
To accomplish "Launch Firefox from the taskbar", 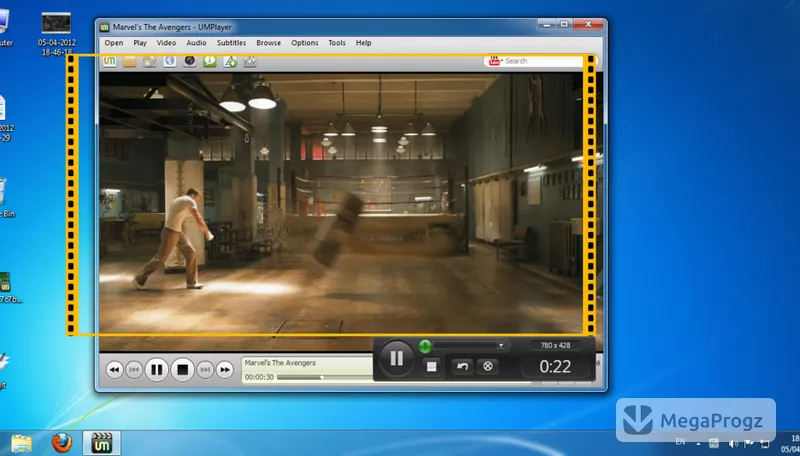I will [x=62, y=443].
